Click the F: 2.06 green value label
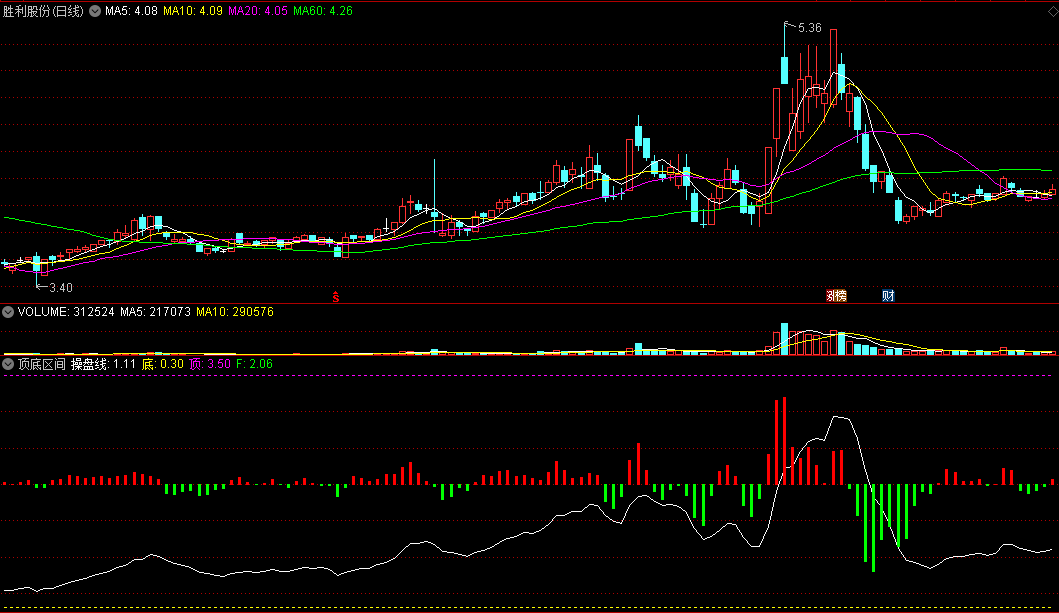The width and height of the screenshot is (1059, 613). (255, 365)
